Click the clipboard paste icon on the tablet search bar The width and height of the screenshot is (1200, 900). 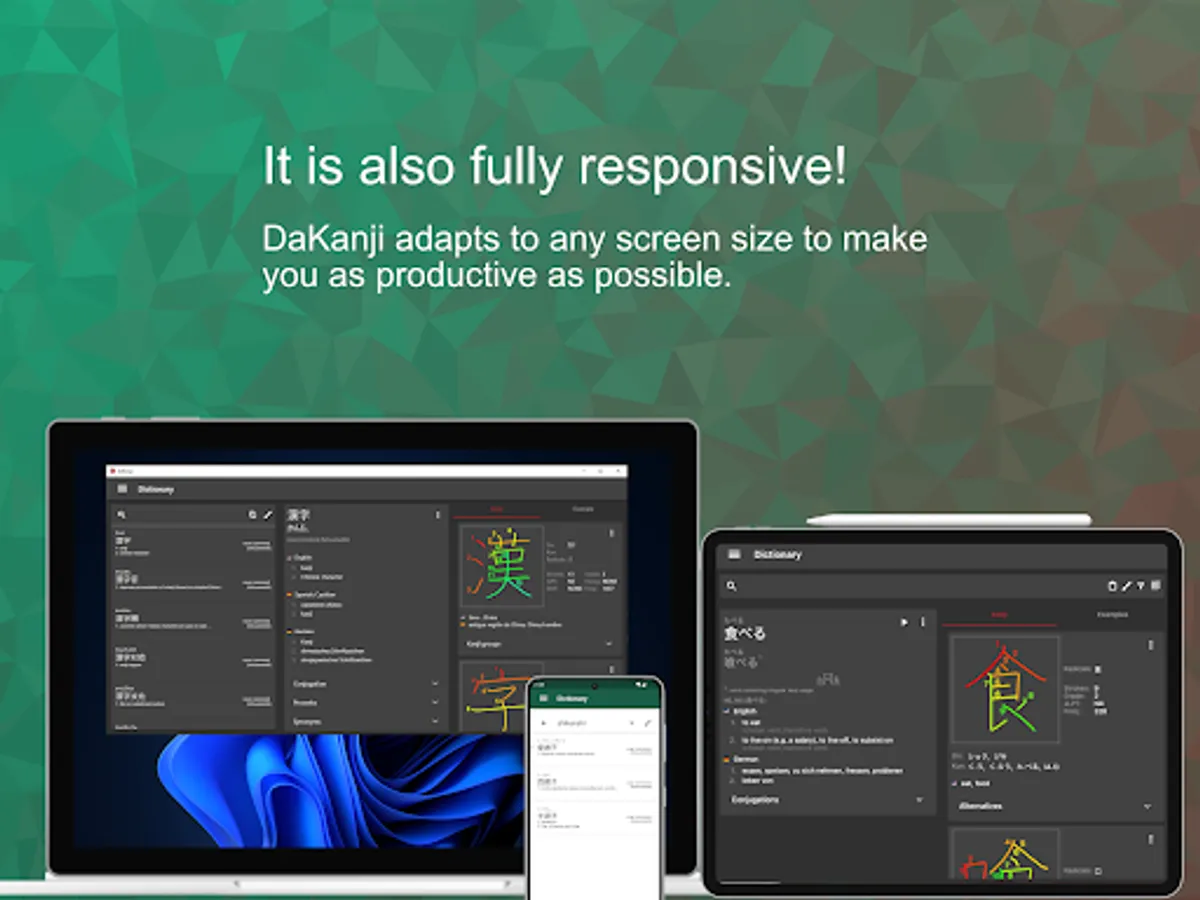click(x=1112, y=586)
